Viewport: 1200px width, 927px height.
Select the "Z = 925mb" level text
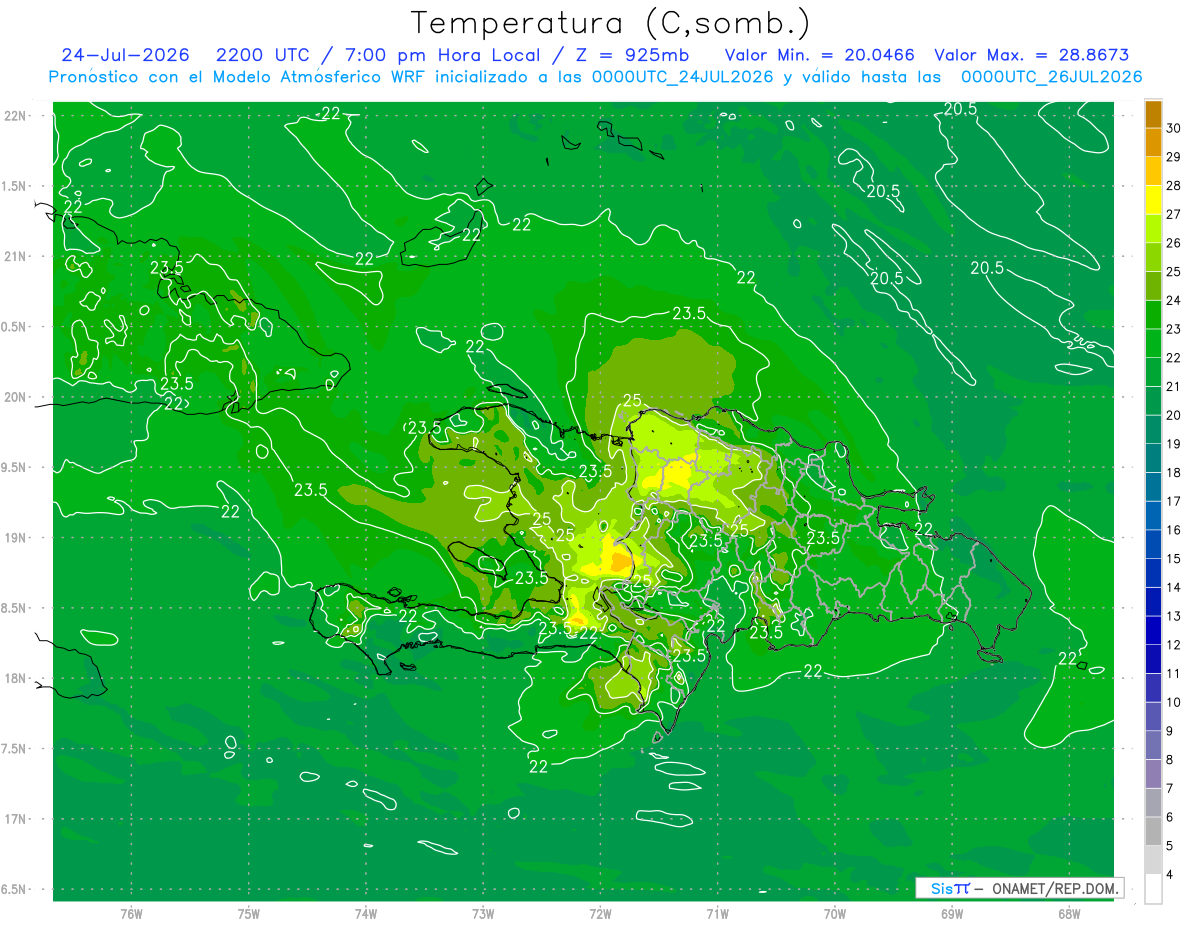click(633, 55)
